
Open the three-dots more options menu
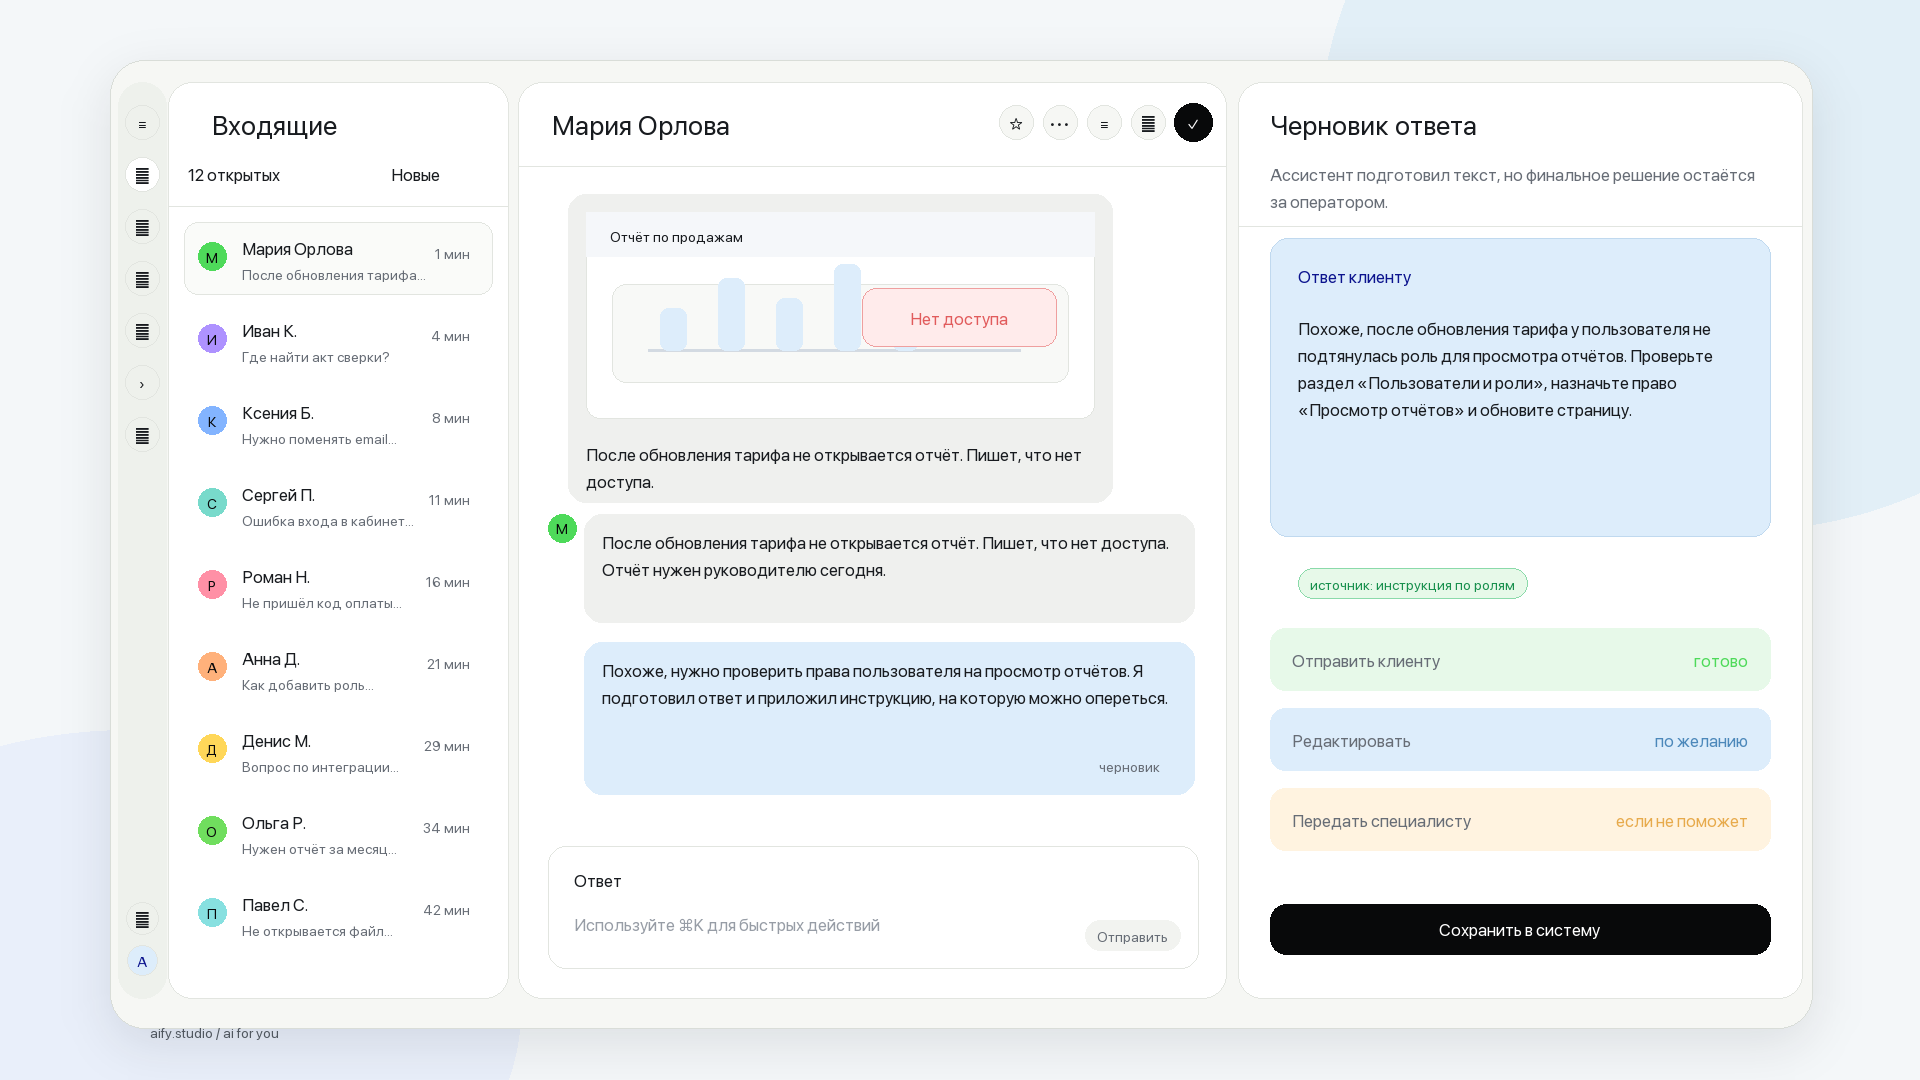pyautogui.click(x=1060, y=123)
